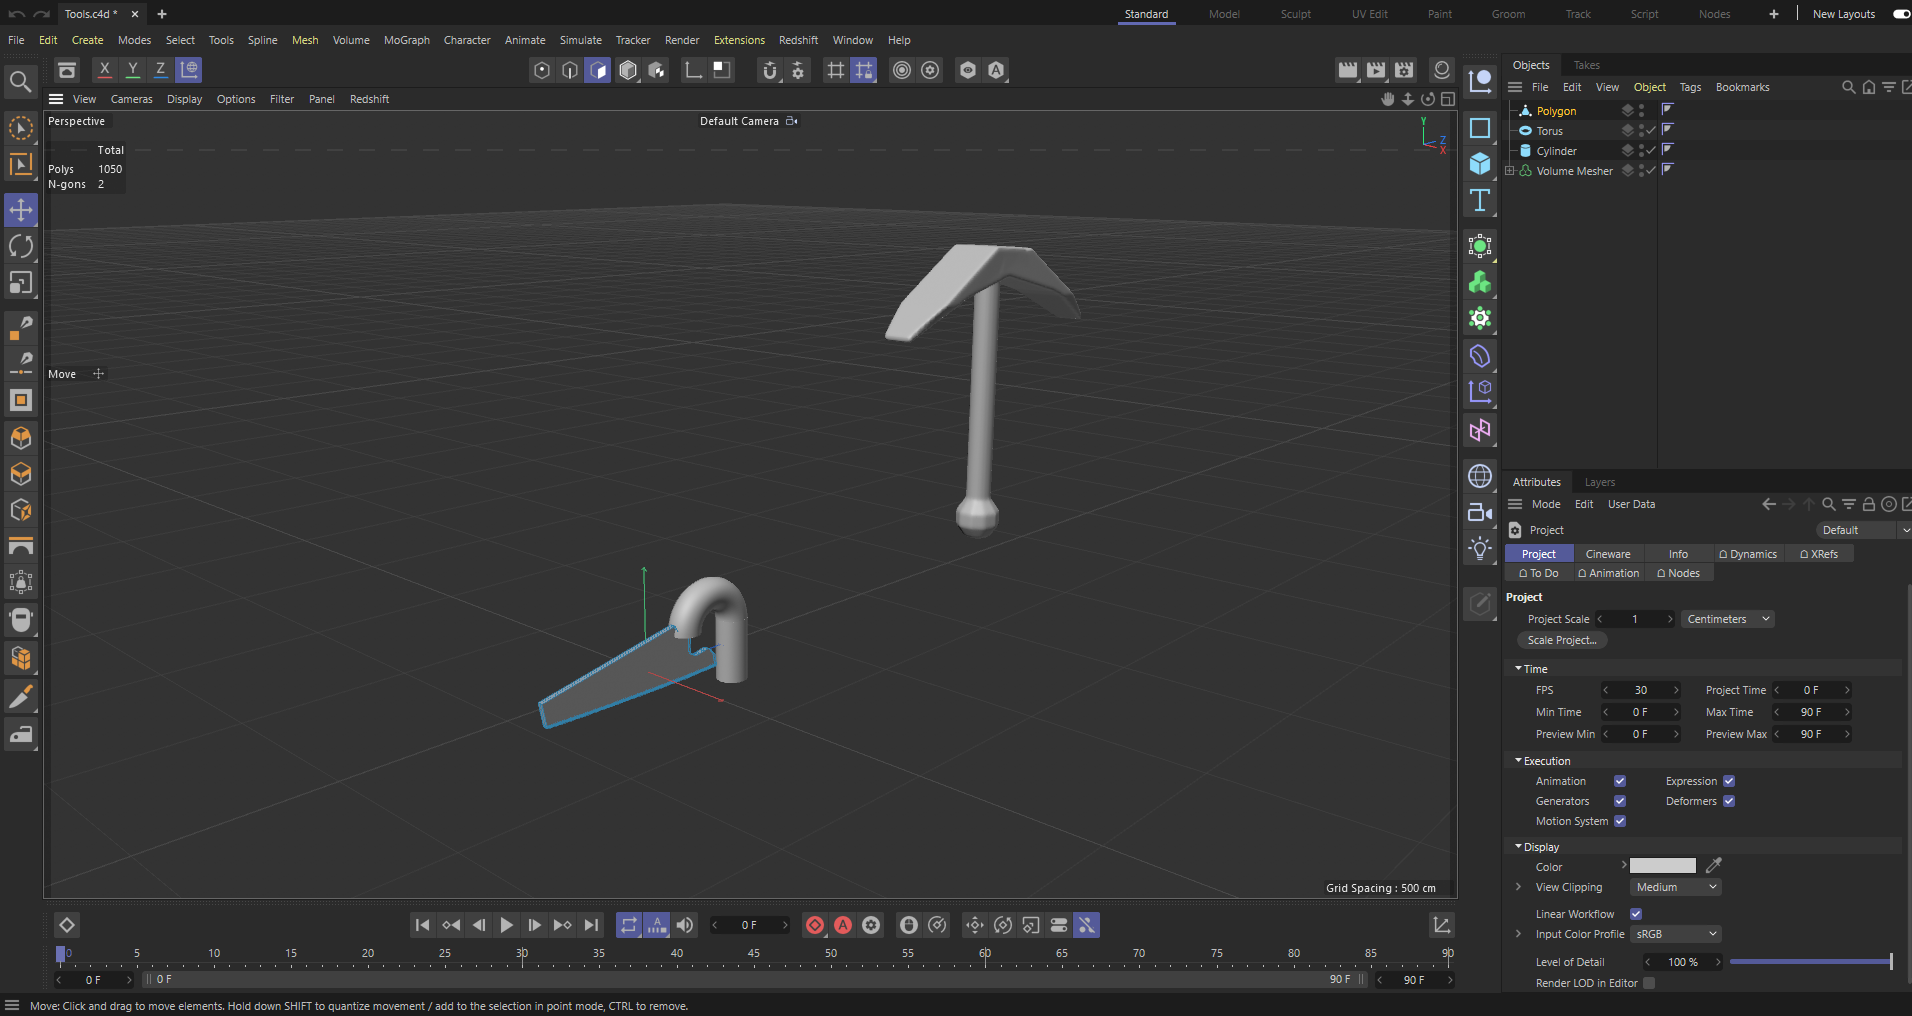The height and width of the screenshot is (1016, 1912).
Task: Toggle the Expression checkbox
Action: pyautogui.click(x=1729, y=781)
